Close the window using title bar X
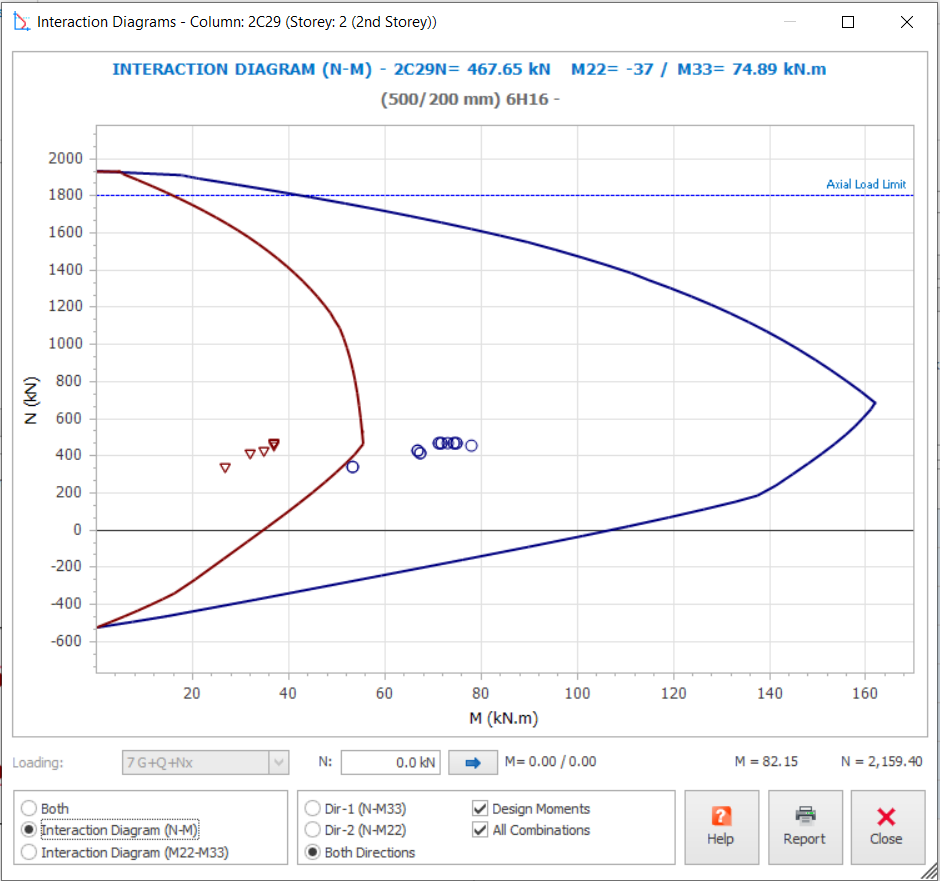This screenshot has width=940, height=881. (x=906, y=22)
